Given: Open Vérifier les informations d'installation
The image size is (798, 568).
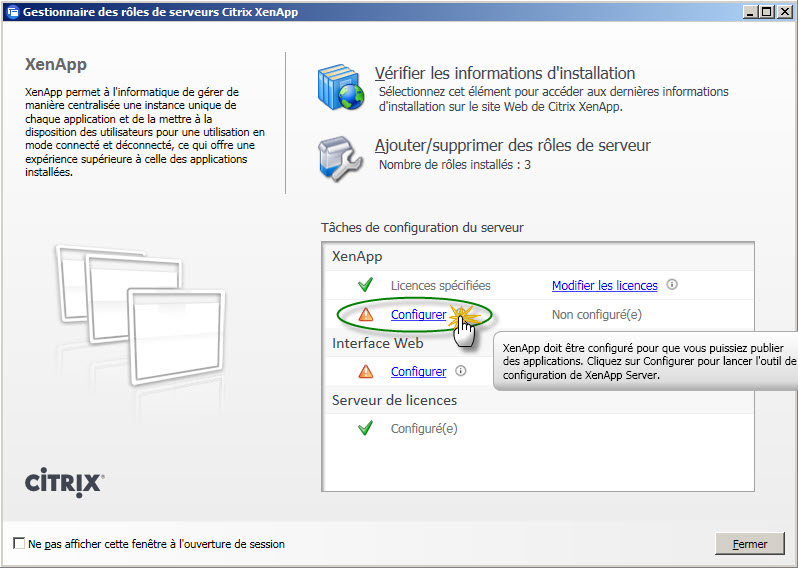Looking at the screenshot, I should tap(505, 73).
